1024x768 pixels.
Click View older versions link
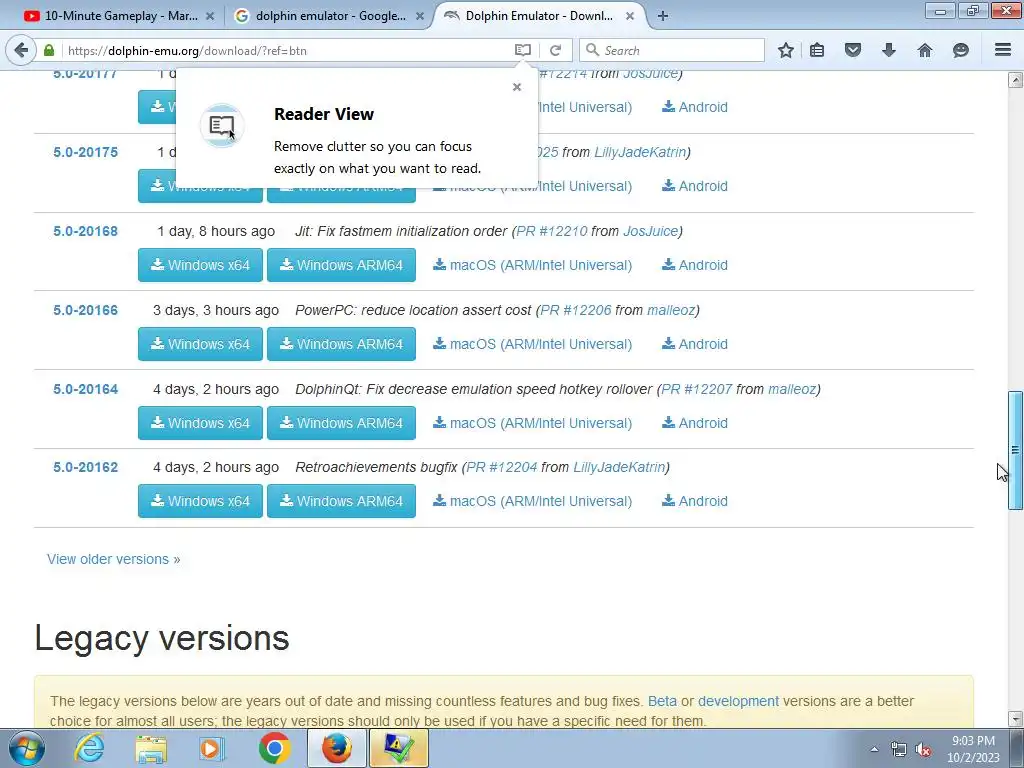pyautogui.click(x=114, y=559)
